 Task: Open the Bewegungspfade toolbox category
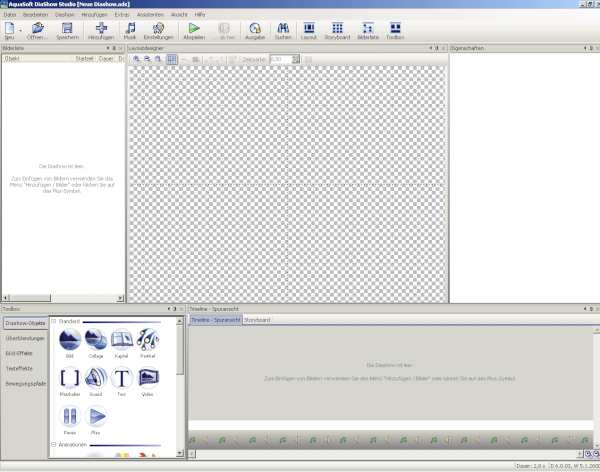tap(24, 382)
